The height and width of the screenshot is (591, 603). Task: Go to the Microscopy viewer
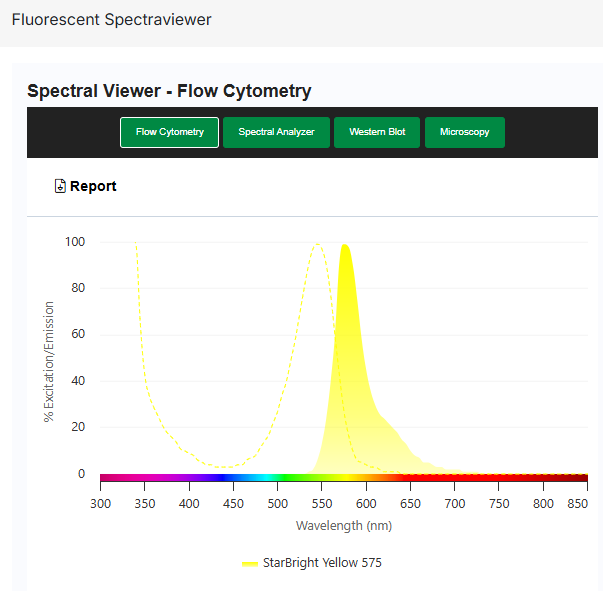pos(464,132)
